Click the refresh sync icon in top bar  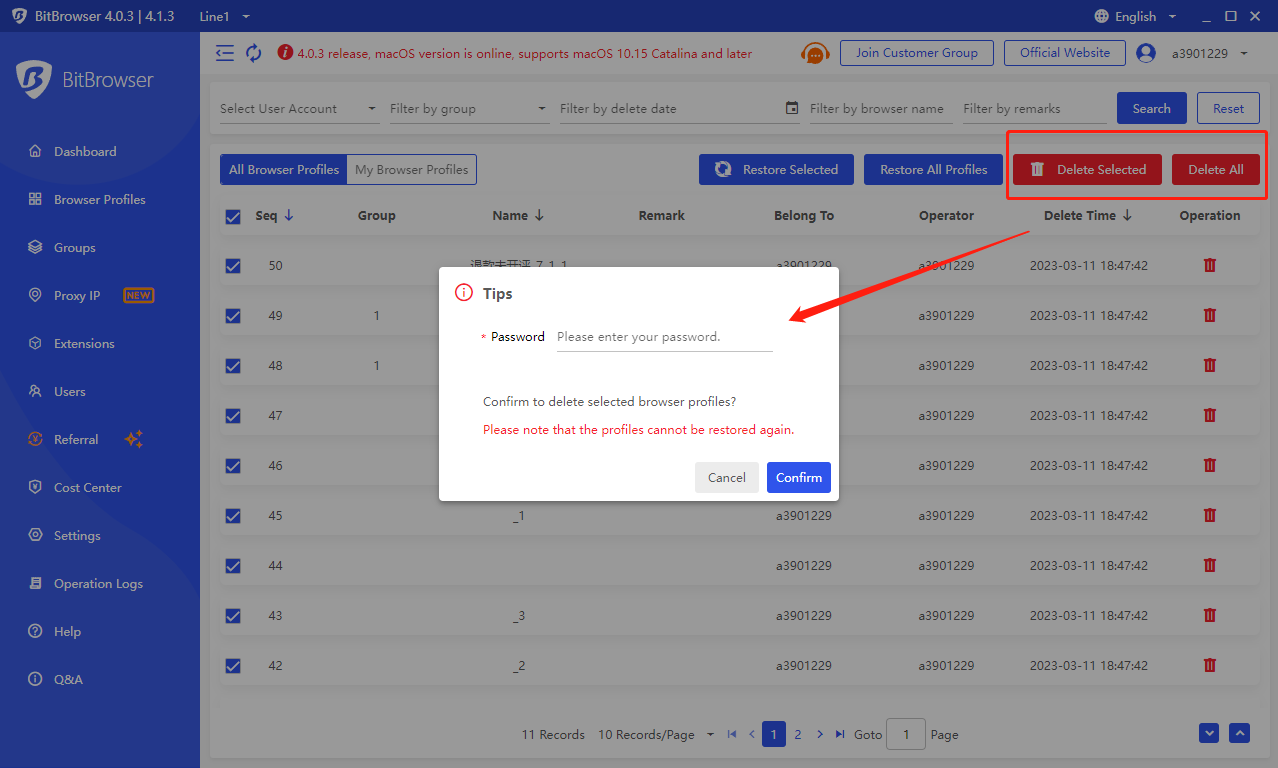[x=254, y=53]
